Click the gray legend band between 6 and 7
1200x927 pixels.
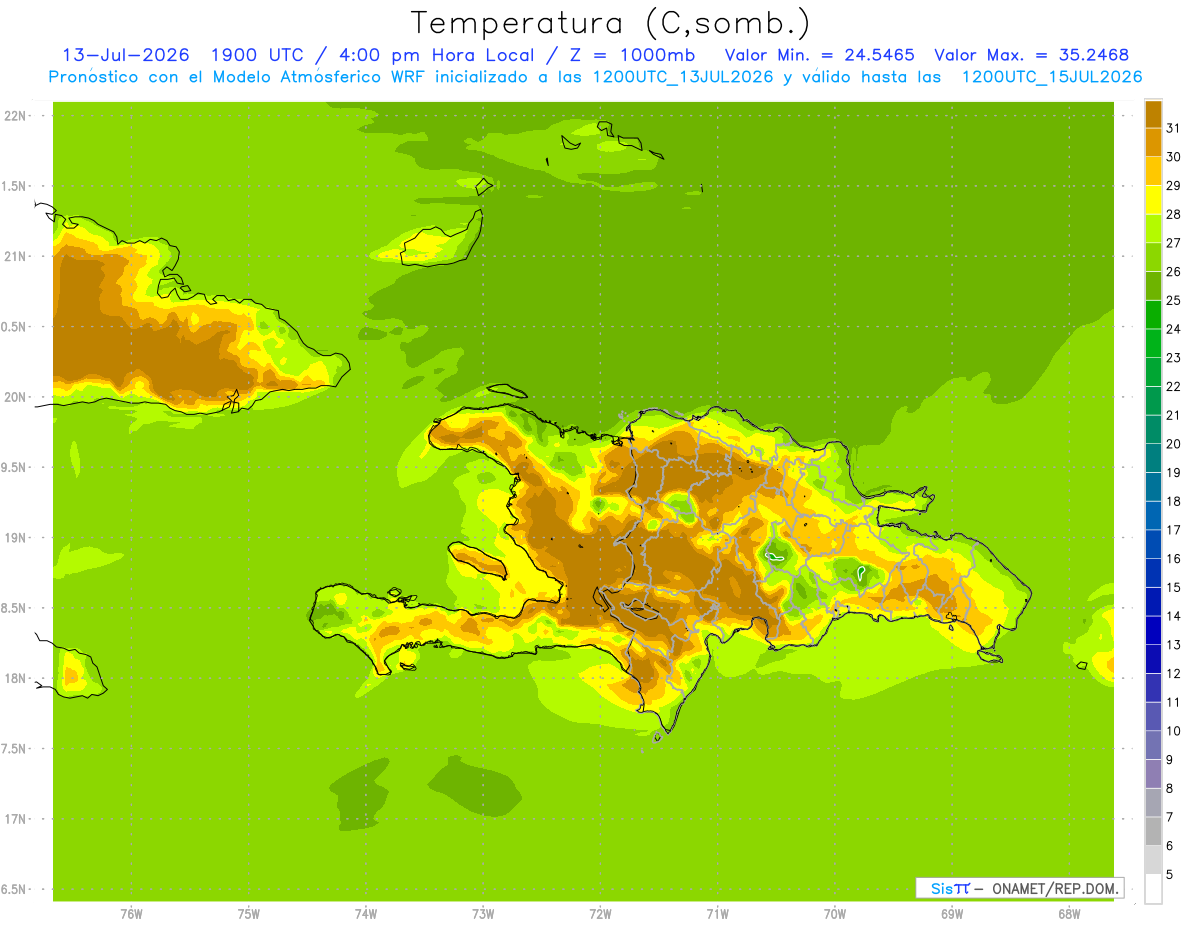[1153, 831]
